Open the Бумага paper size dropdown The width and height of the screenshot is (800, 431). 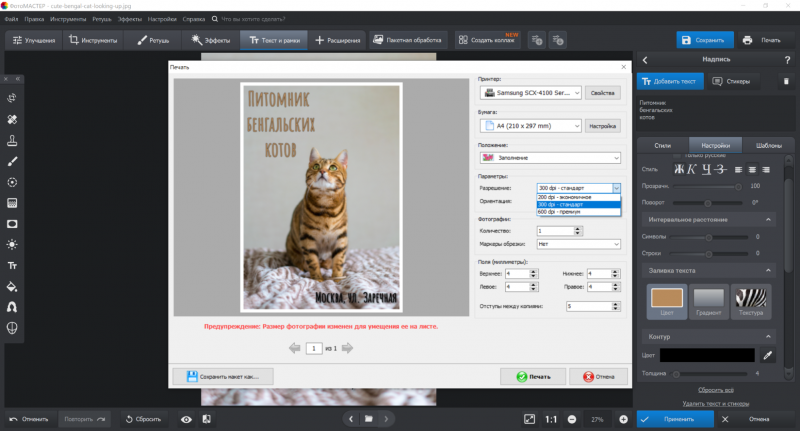click(x=531, y=126)
